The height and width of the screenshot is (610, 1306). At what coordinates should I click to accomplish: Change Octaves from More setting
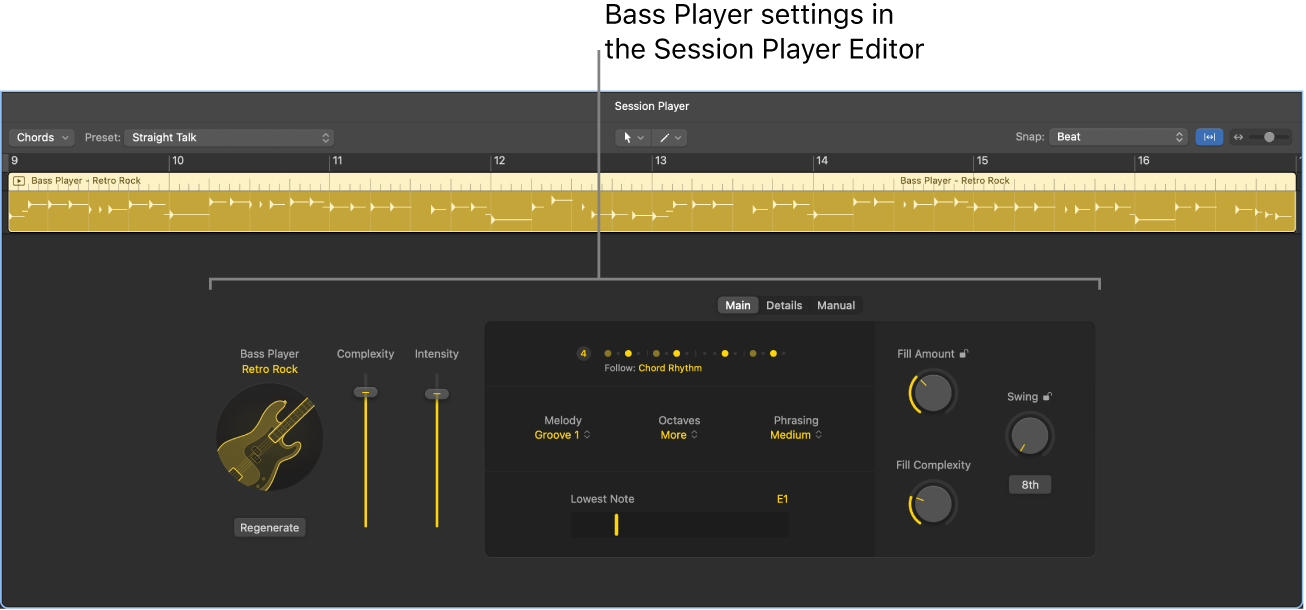pyautogui.click(x=679, y=435)
